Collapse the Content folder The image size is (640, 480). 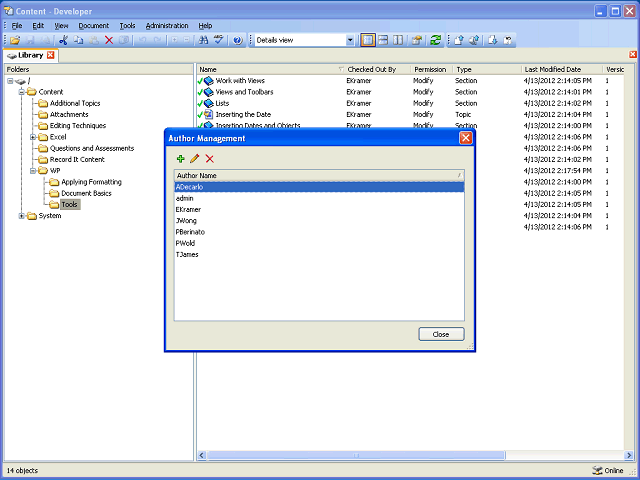(x=22, y=92)
